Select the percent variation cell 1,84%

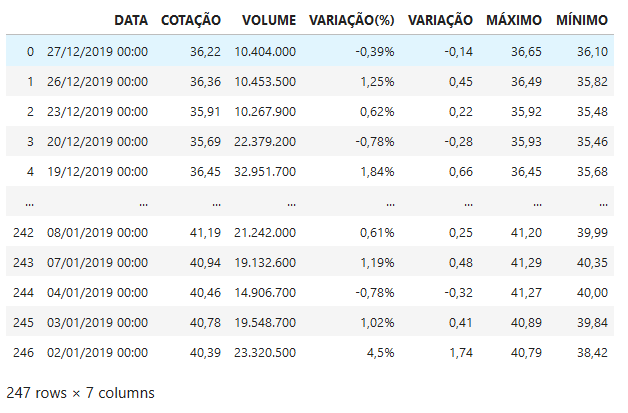coord(374,171)
